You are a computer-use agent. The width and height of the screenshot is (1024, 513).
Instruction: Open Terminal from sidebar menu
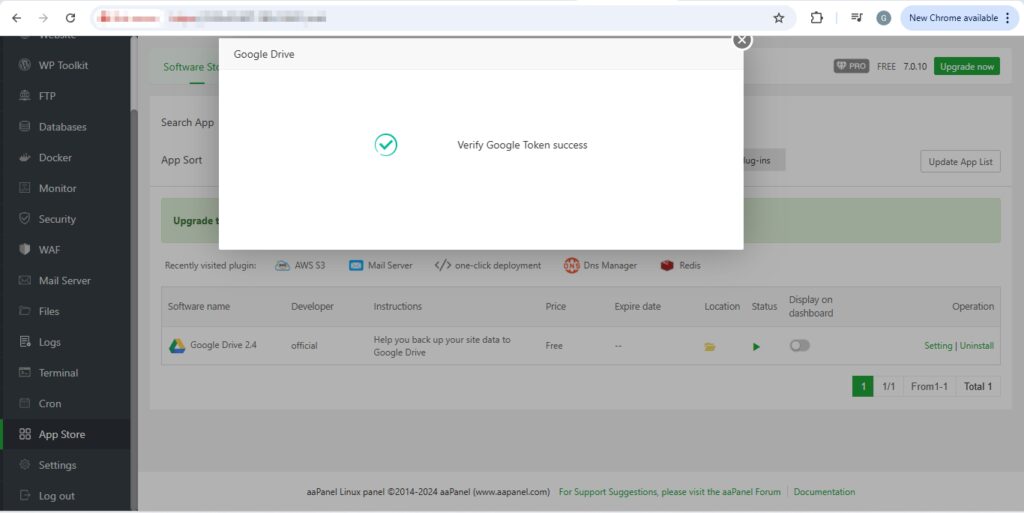[58, 373]
